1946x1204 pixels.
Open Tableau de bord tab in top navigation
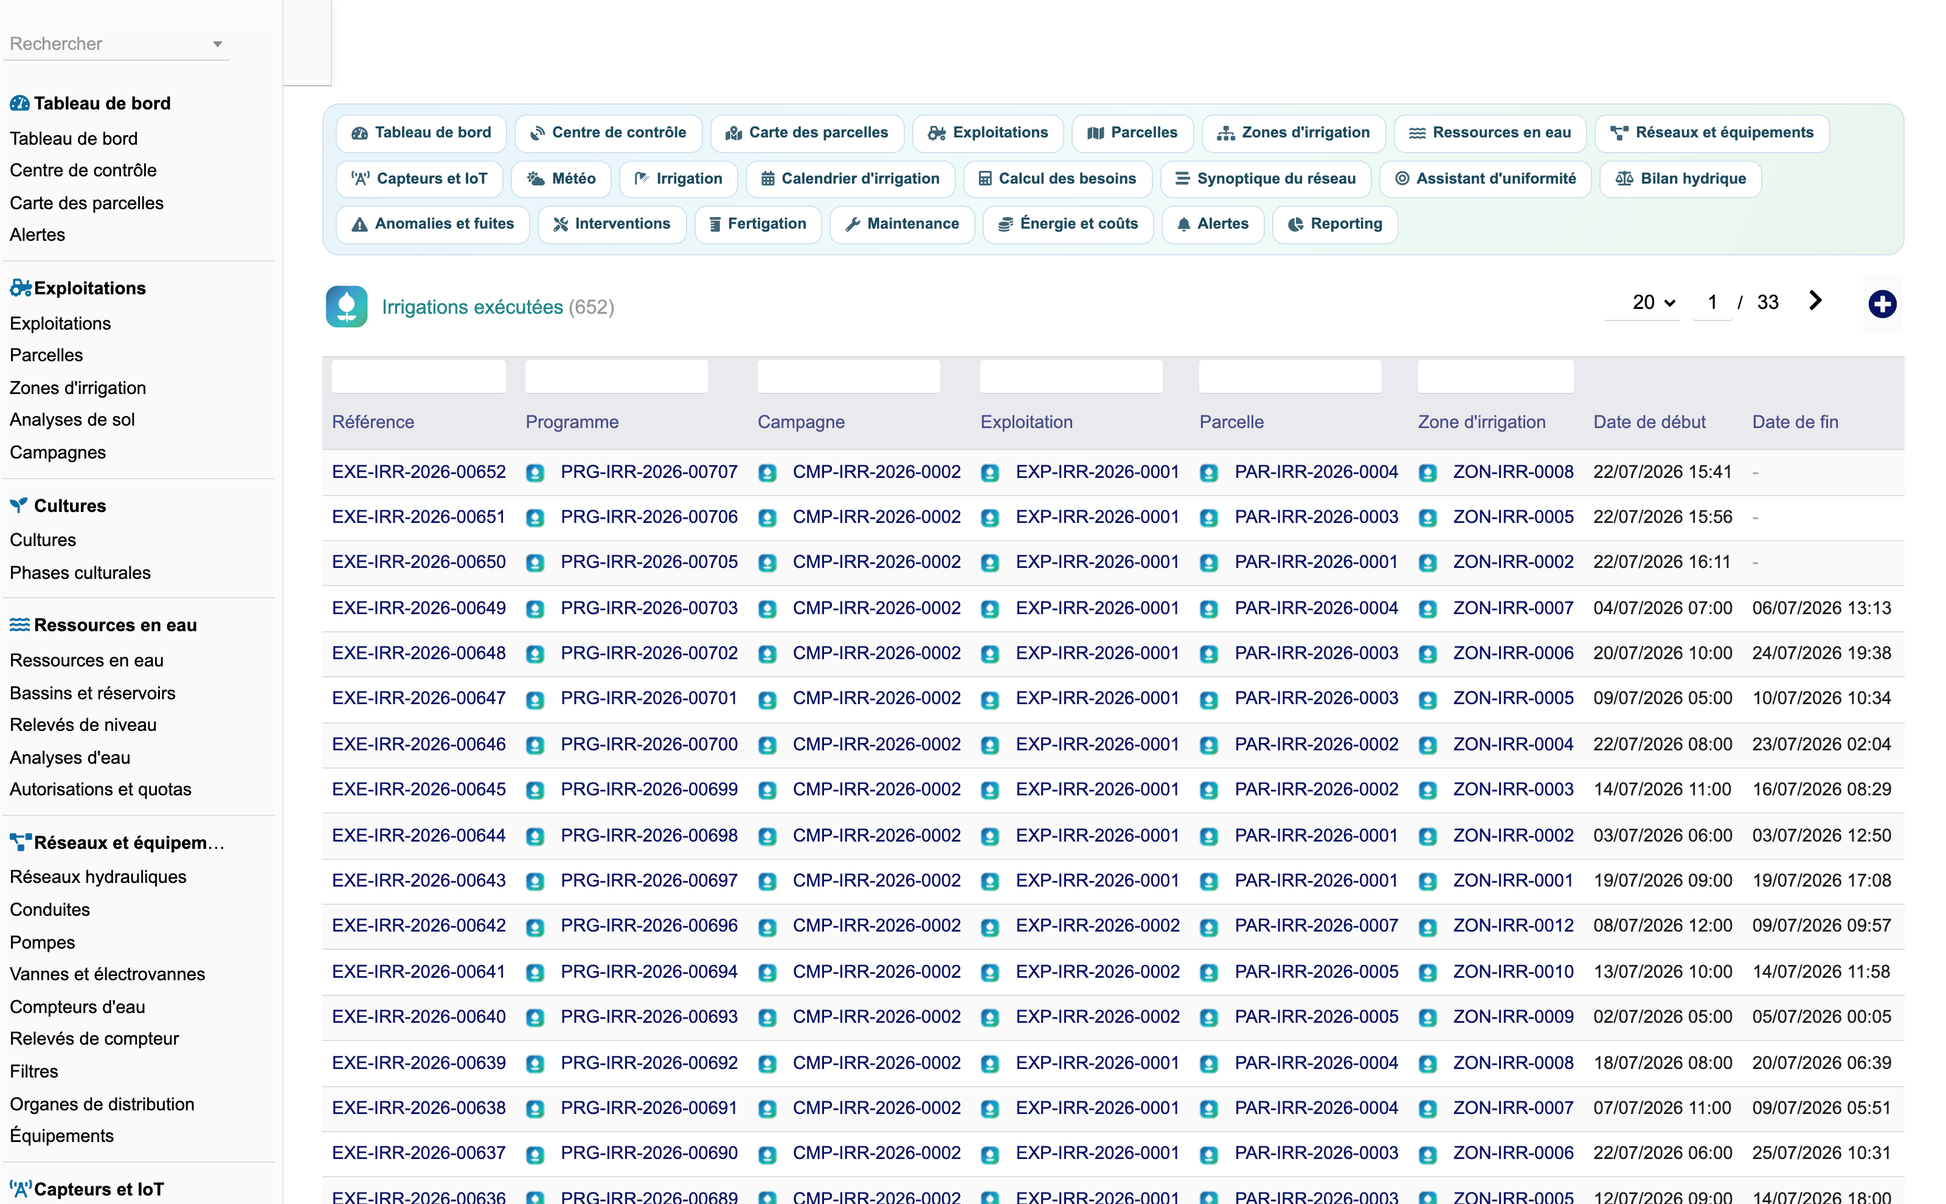tap(421, 133)
